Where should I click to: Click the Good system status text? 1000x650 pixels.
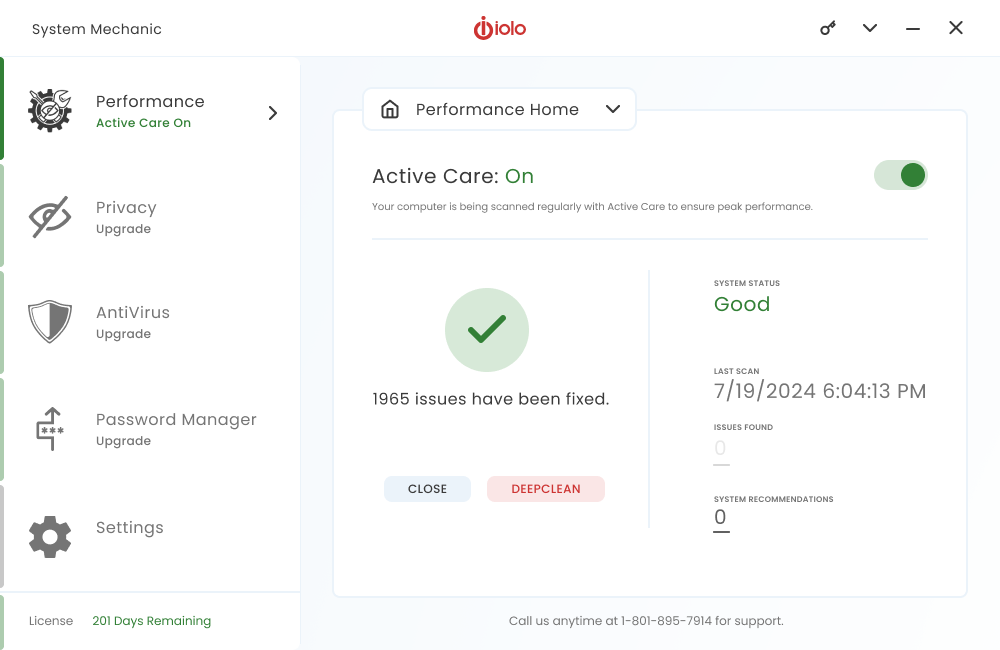coord(742,304)
